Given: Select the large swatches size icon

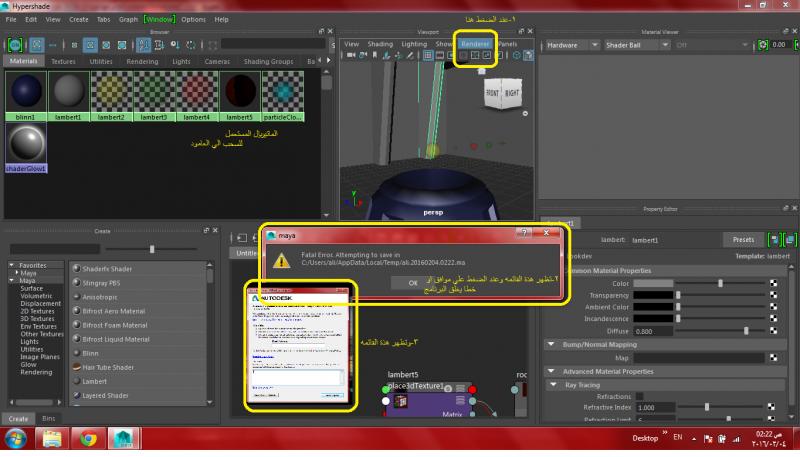Looking at the screenshot, I should coord(106,45).
